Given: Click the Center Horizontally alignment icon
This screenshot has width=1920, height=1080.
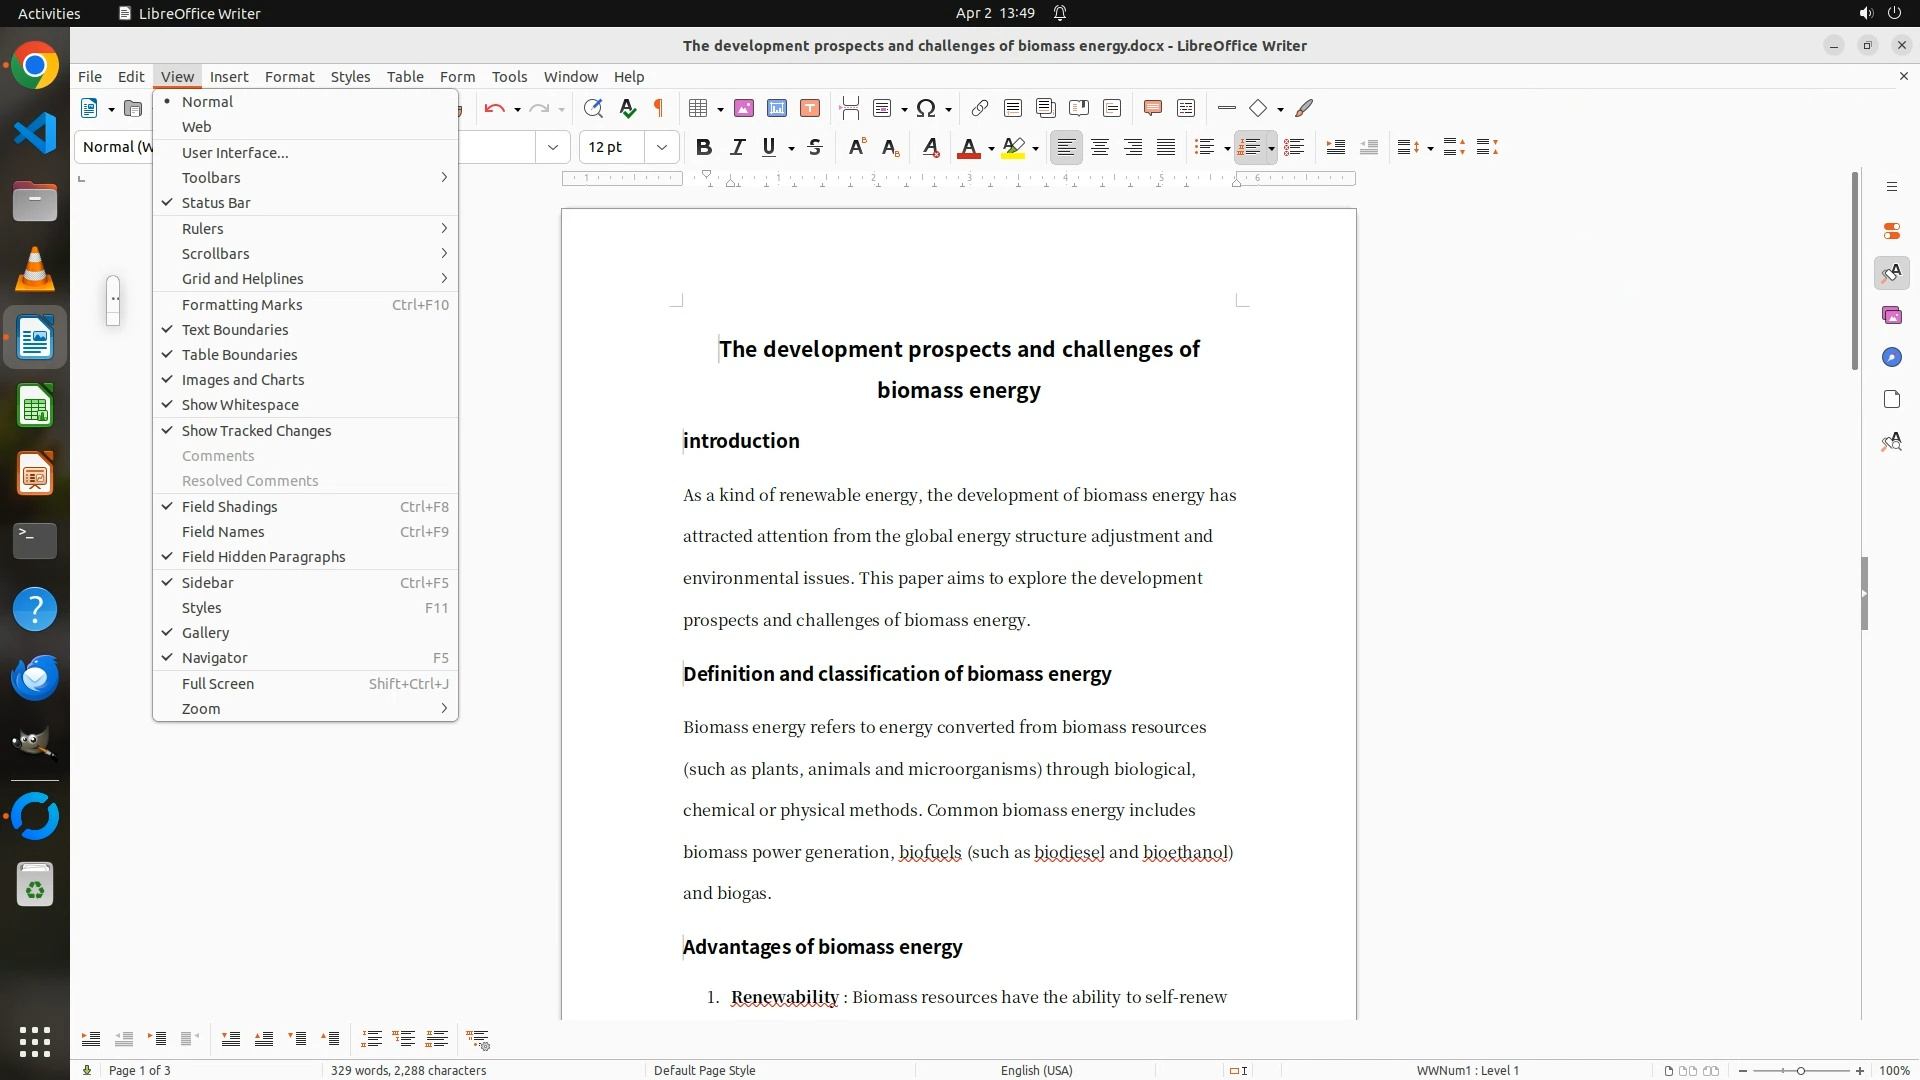Looking at the screenshot, I should (1100, 148).
